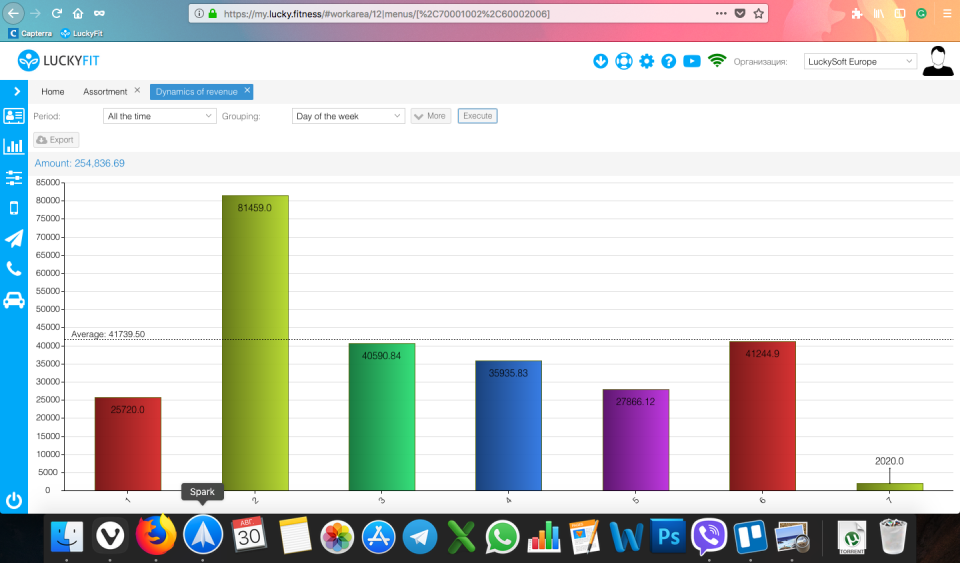Click the browser home button
Image resolution: width=960 pixels, height=563 pixels.
tap(78, 13)
